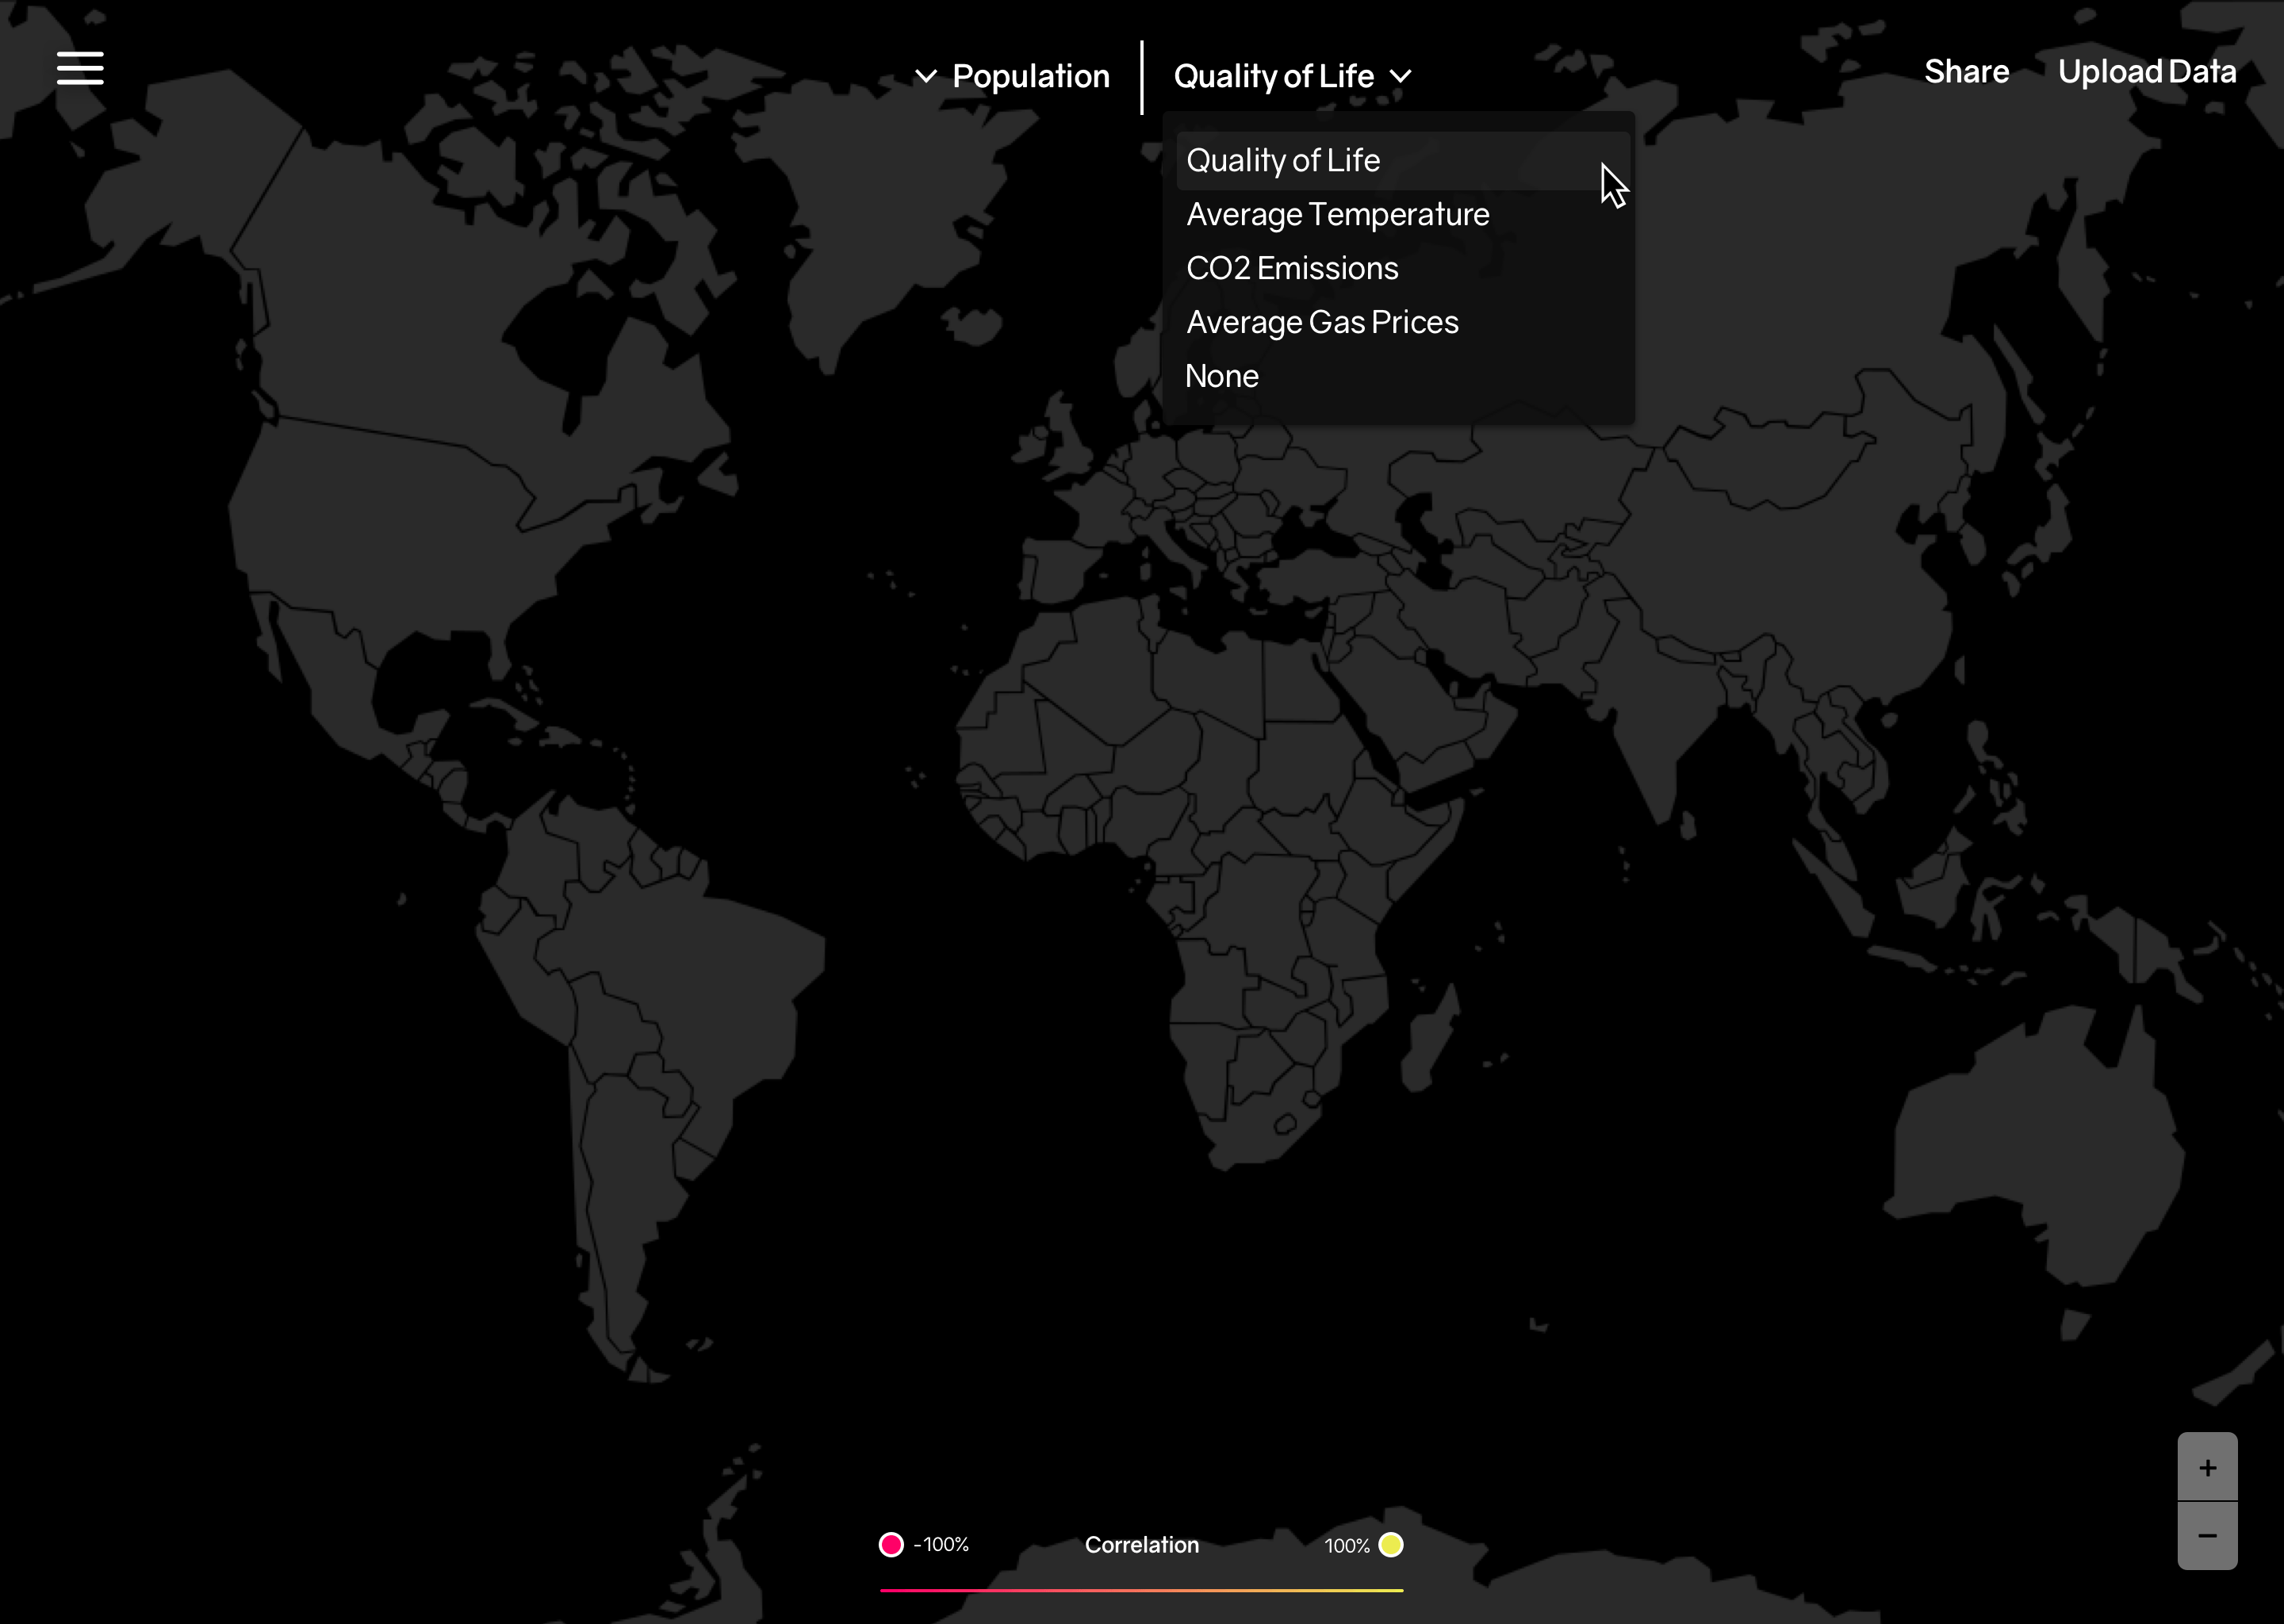Expand the Population dataset chevron
The image size is (2284, 1624).
[926, 76]
